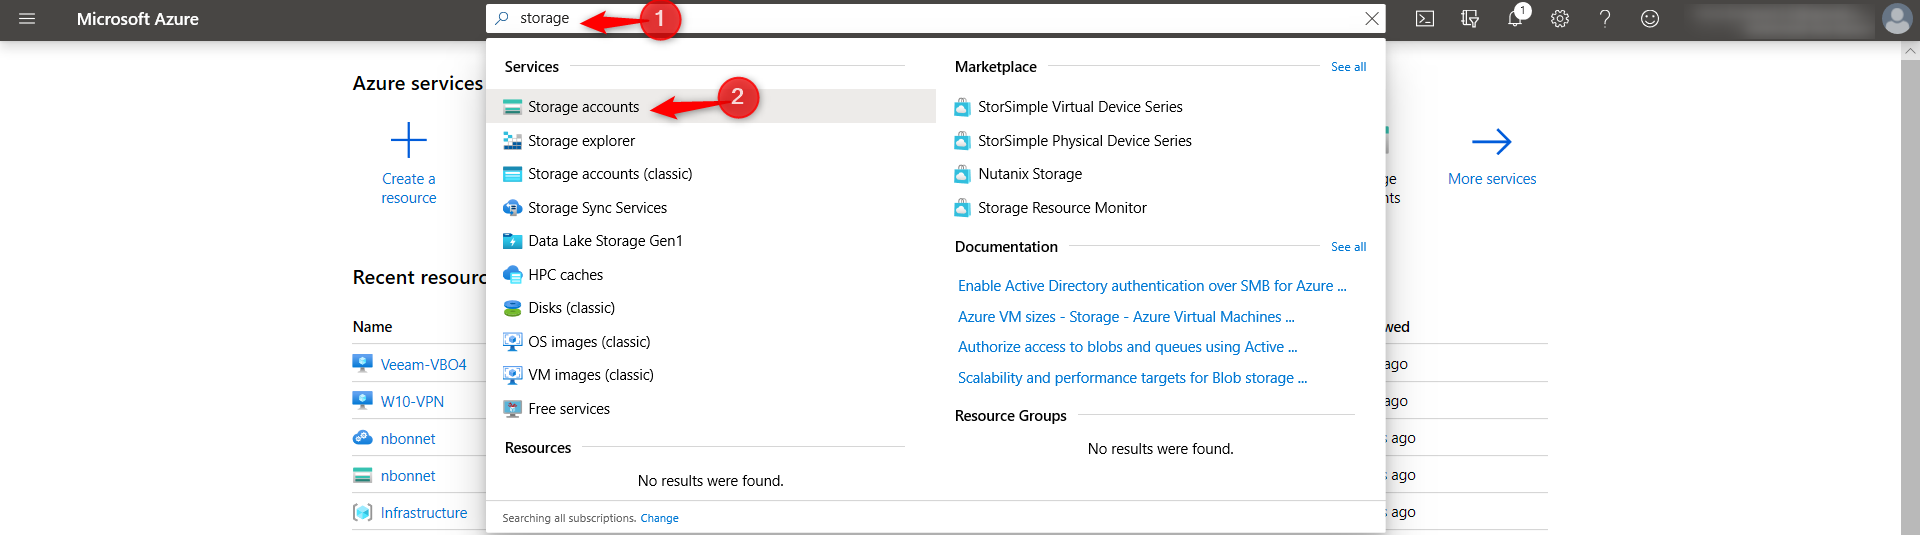Image resolution: width=1920 pixels, height=535 pixels.
Task: Click Change link for searched subscriptions
Action: coord(659,518)
